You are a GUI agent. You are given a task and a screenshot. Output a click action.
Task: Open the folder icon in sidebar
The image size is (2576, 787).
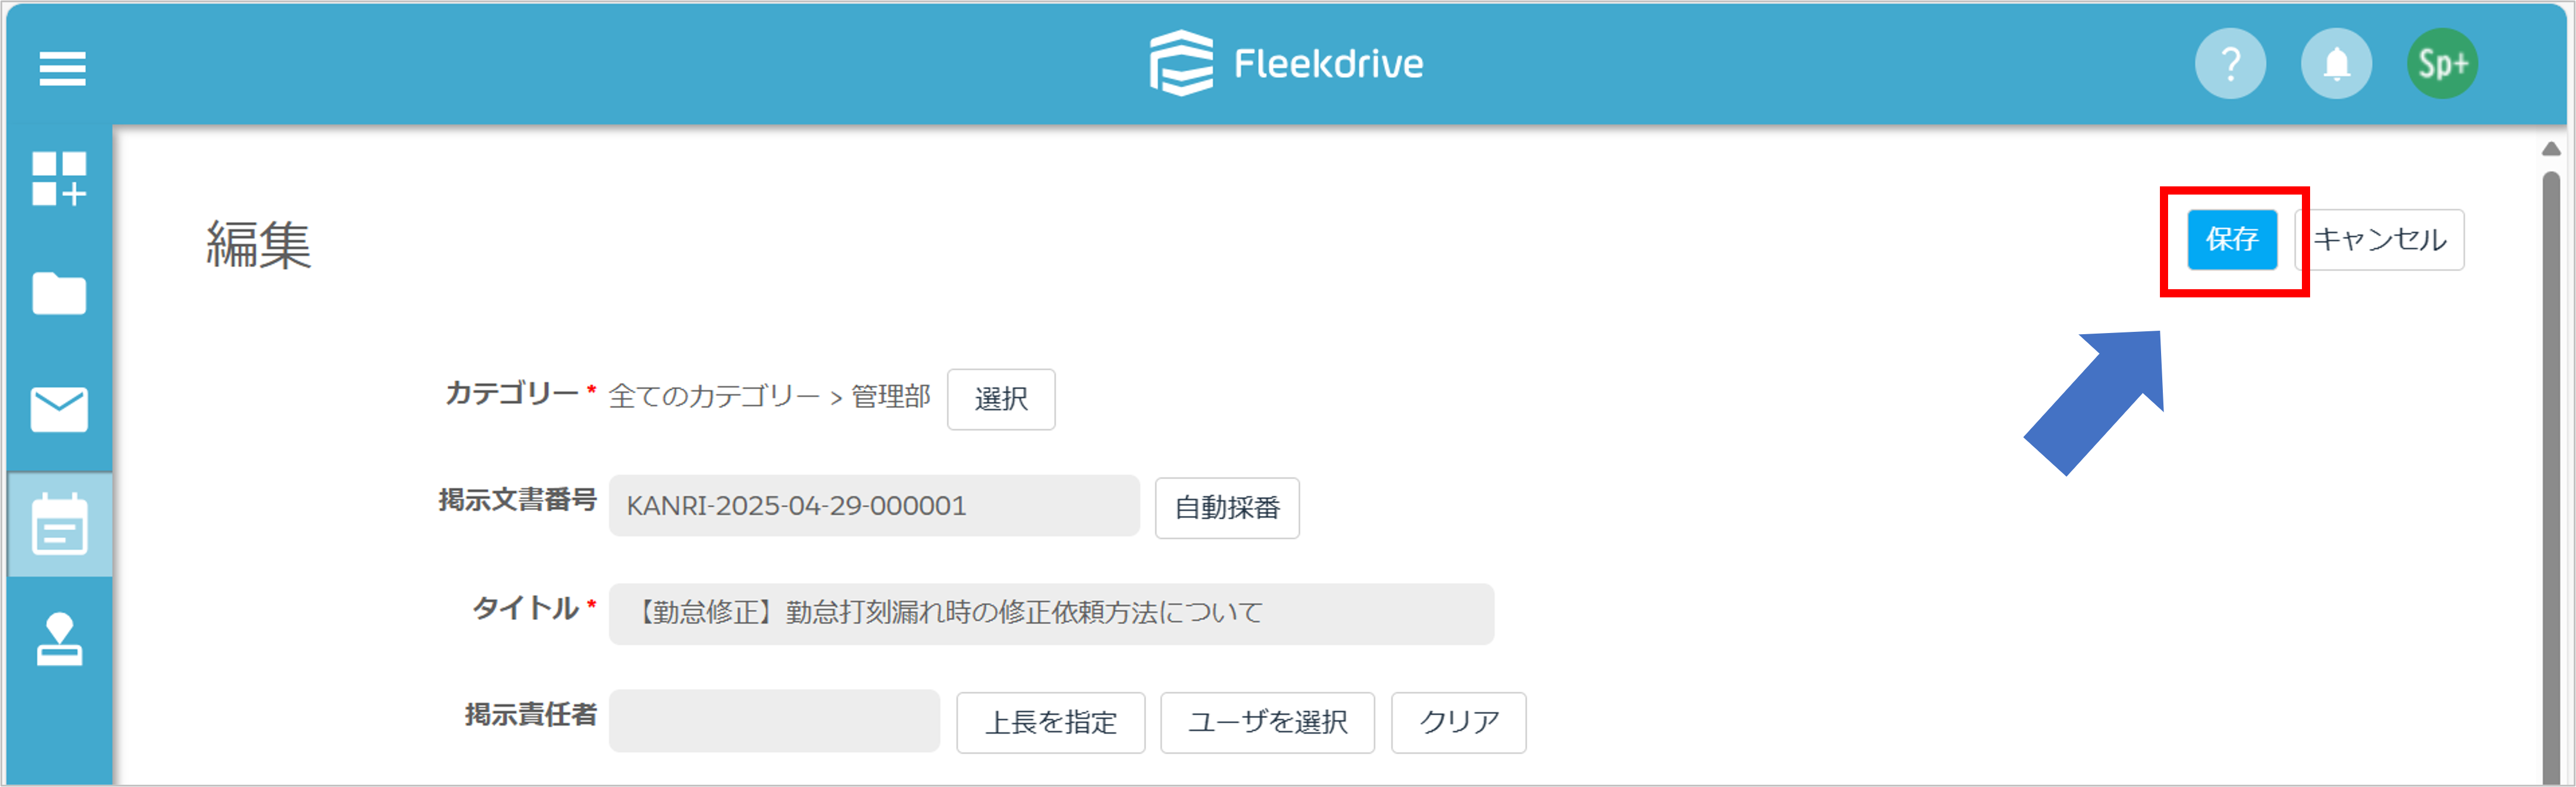[x=59, y=293]
